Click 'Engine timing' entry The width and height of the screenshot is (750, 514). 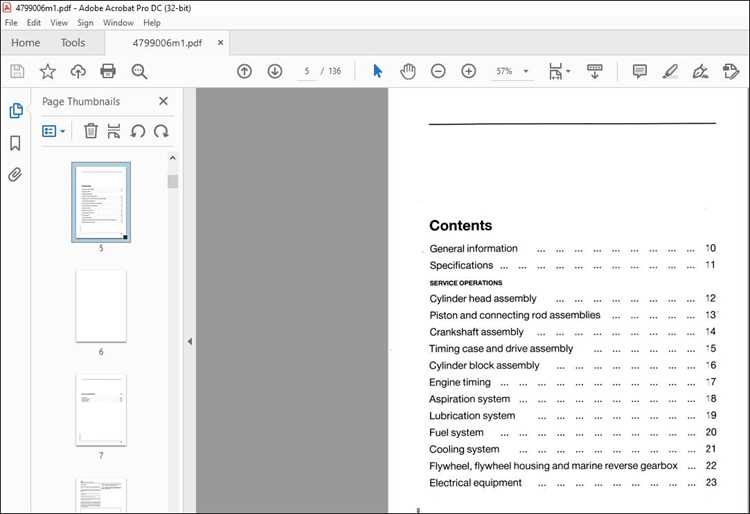[460, 382]
